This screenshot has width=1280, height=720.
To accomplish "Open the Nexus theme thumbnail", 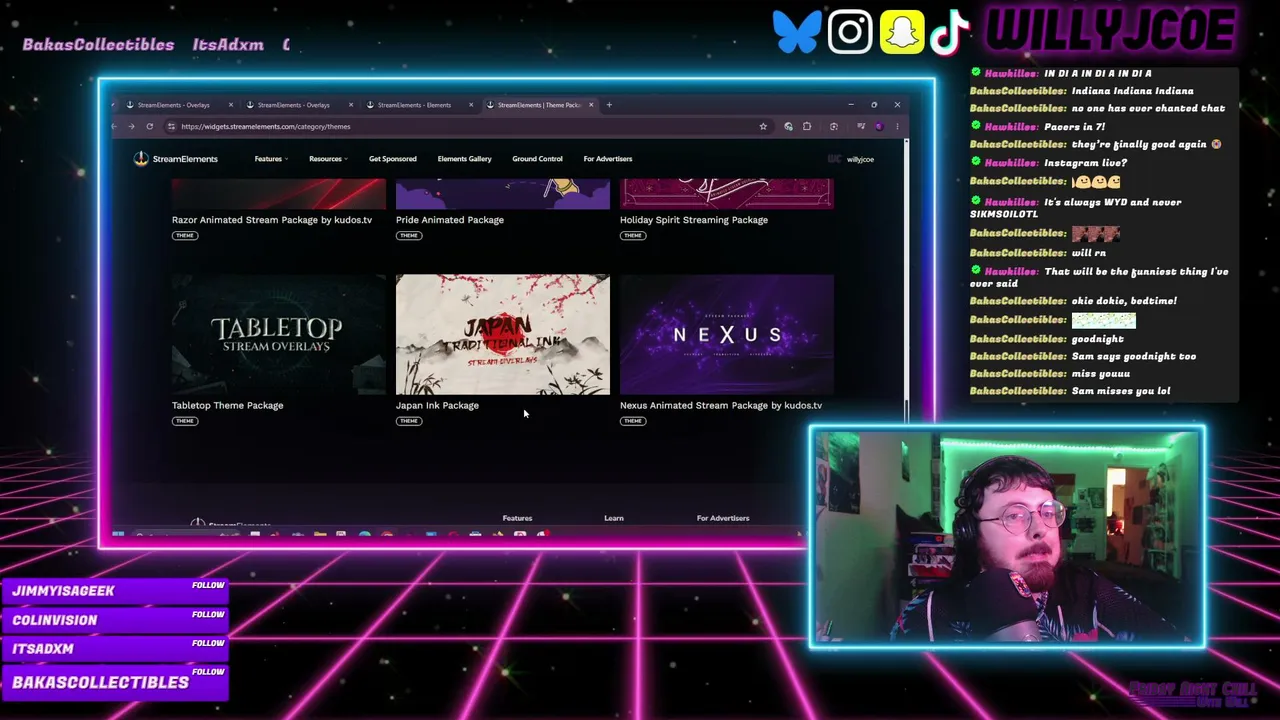I will [727, 334].
